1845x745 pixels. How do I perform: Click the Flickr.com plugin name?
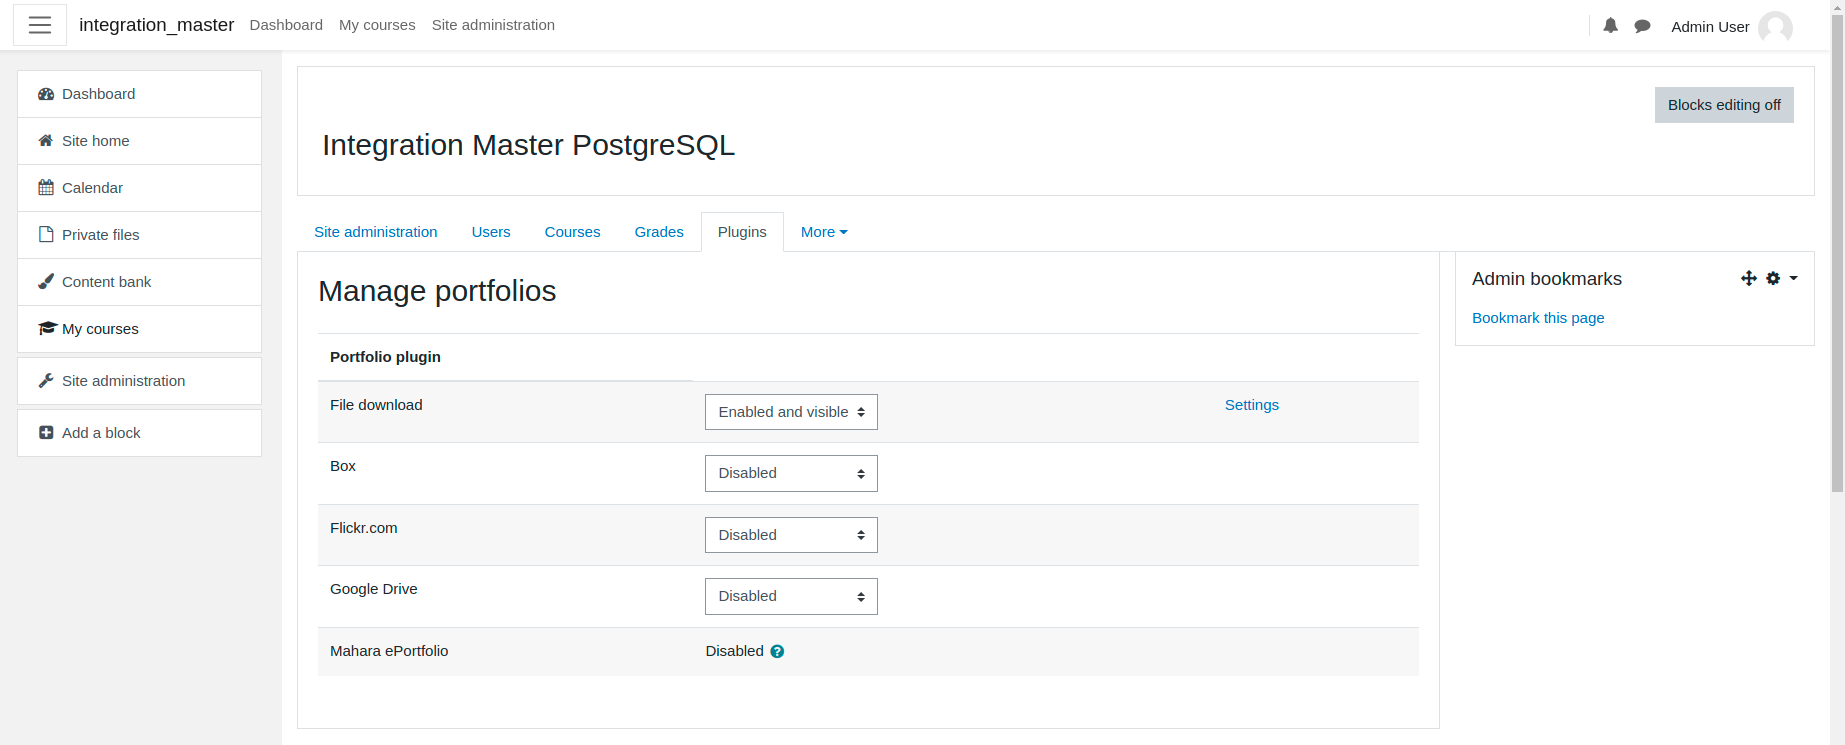pos(364,528)
